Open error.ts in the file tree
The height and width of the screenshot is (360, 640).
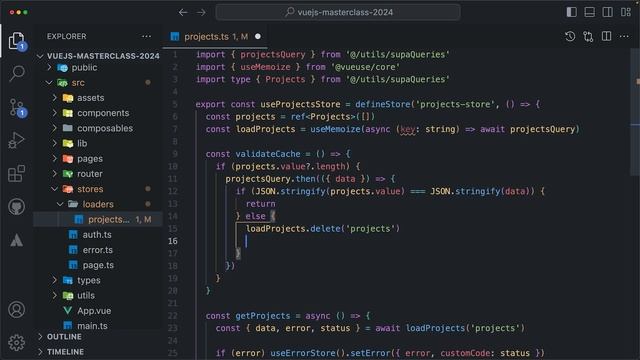[x=98, y=250]
